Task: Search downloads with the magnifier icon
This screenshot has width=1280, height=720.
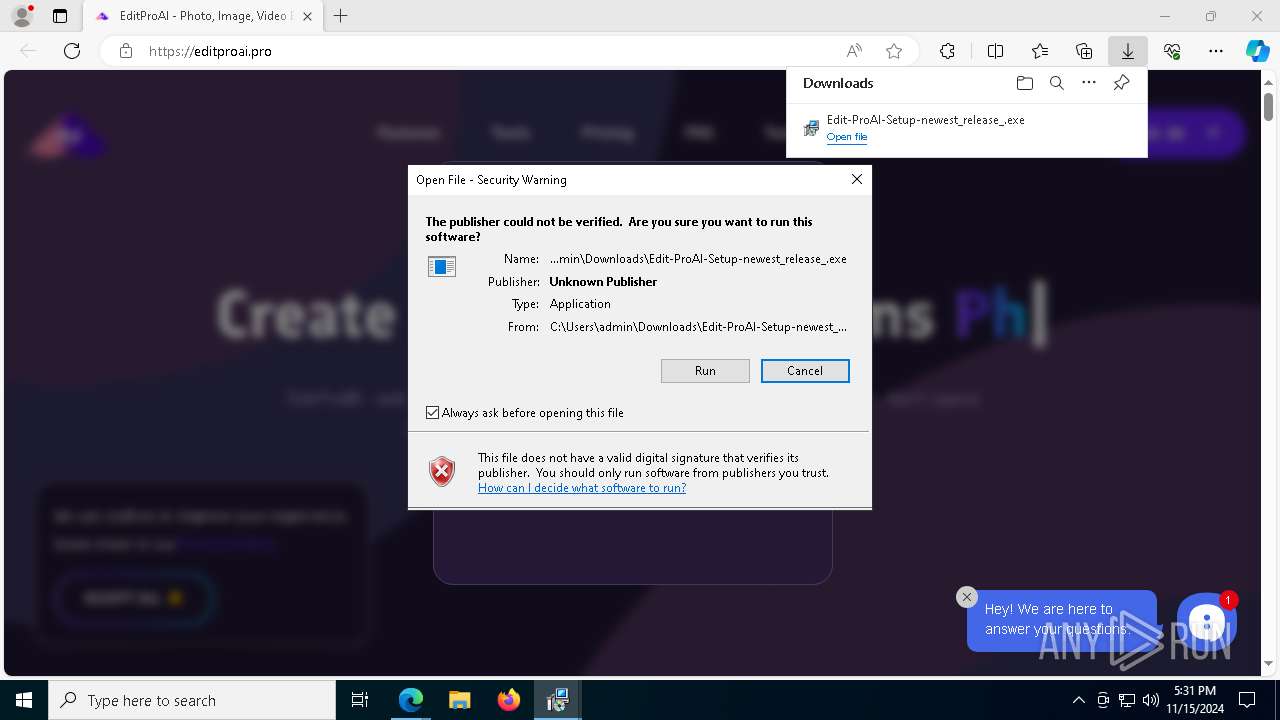Action: click(x=1056, y=83)
